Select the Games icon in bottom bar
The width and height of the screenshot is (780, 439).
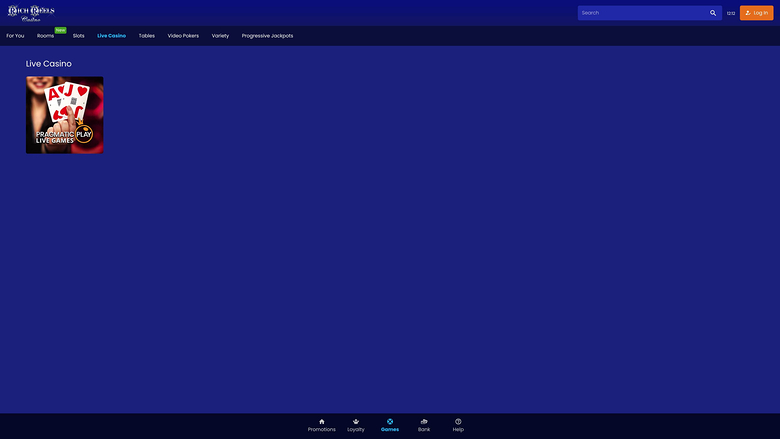coord(390,421)
